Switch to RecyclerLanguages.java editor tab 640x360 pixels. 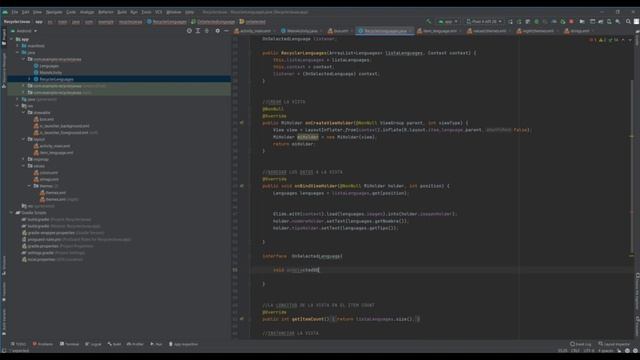point(384,31)
